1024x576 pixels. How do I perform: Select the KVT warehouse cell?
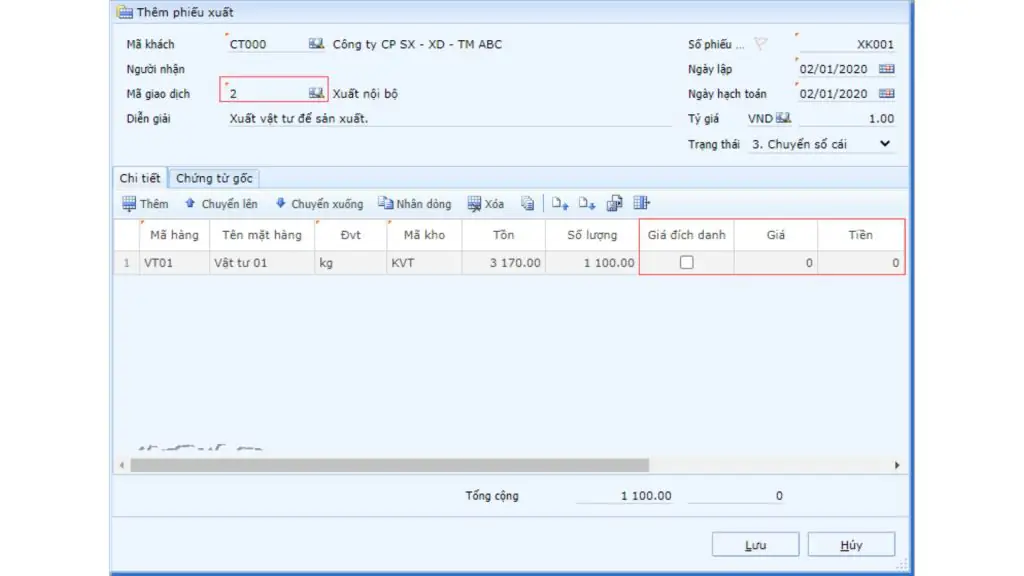[x=424, y=263]
